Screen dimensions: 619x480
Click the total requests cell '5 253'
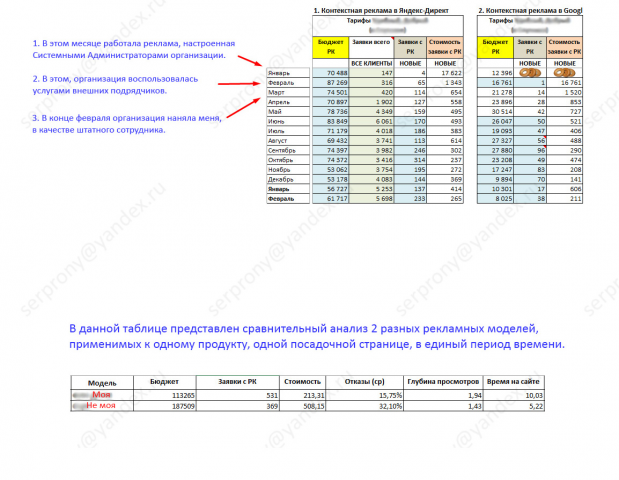click(371, 189)
